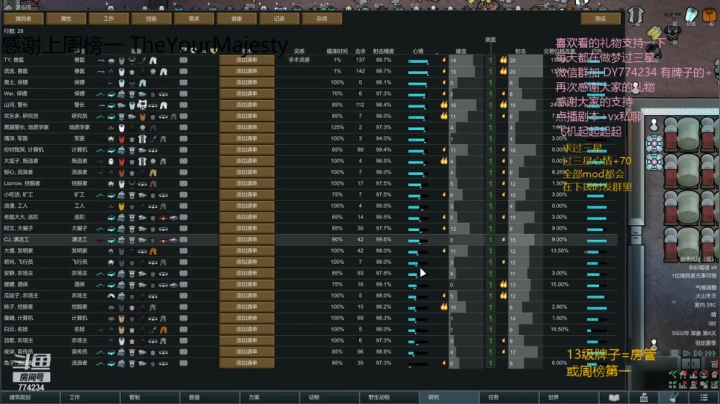Select the 大傻, 发明家 colonist name
Screen dimensions: 720x404
[x=18, y=251]
